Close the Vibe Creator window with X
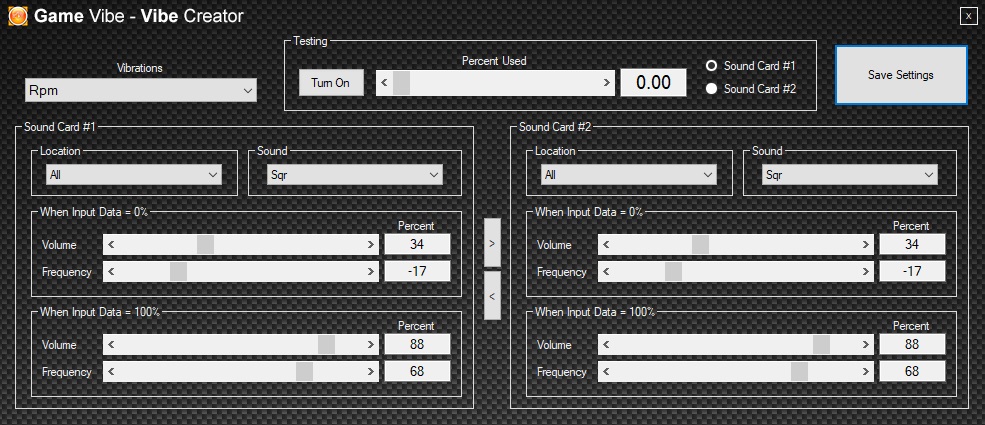The width and height of the screenshot is (985, 425). (968, 17)
